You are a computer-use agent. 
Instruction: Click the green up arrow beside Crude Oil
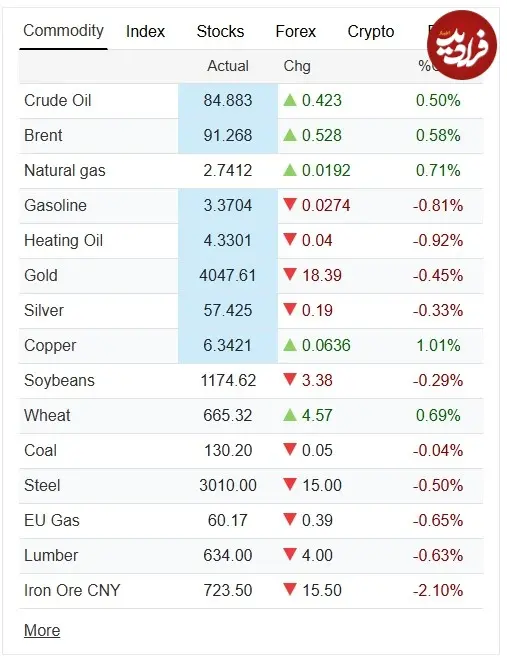tap(290, 100)
